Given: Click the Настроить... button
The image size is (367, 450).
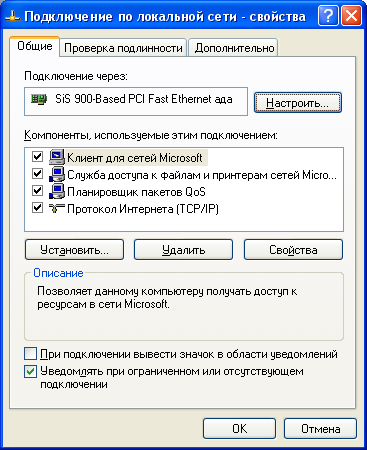Looking at the screenshot, I should (298, 103).
